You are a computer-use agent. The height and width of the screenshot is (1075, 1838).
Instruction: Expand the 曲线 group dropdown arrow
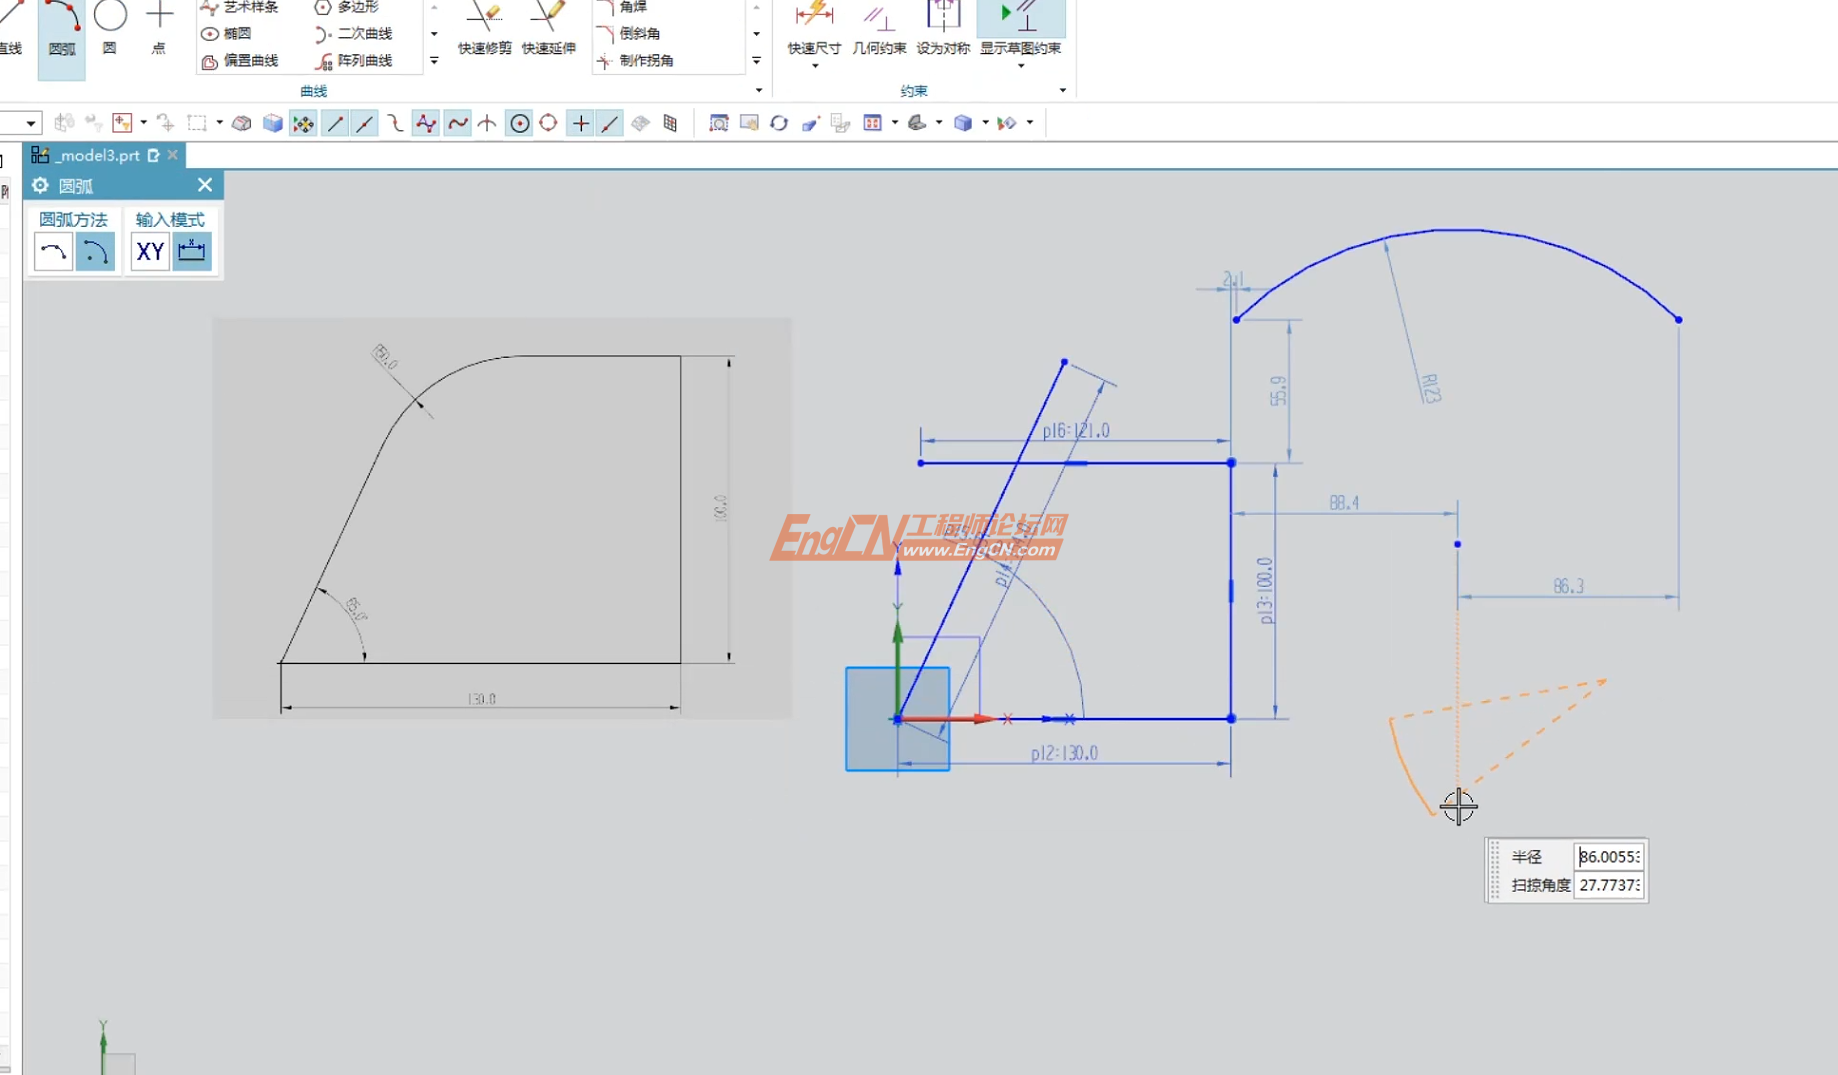[759, 91]
